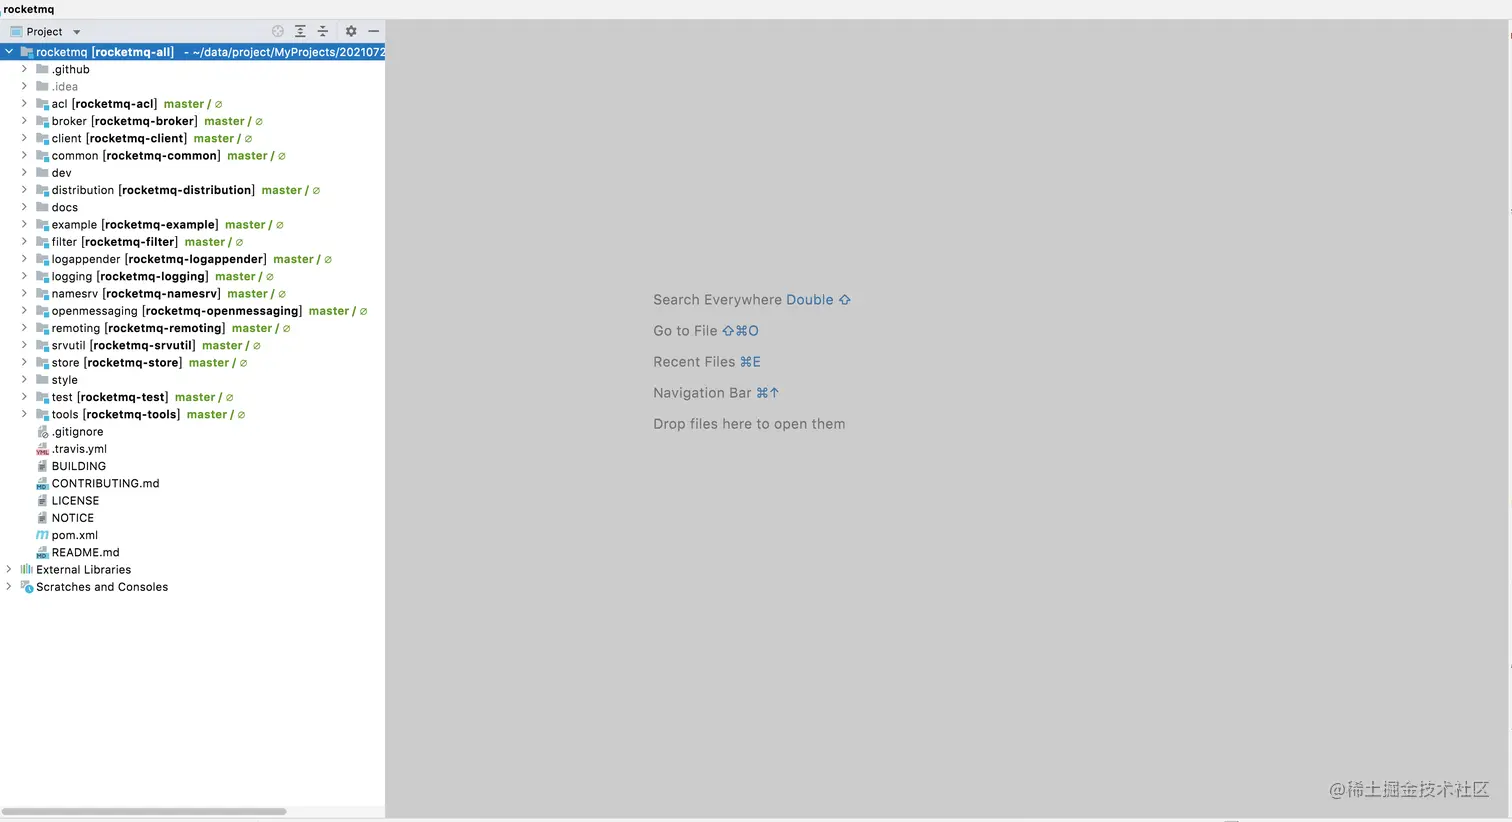Select the remoting module folder icon
The width and height of the screenshot is (1512, 822).
click(x=42, y=328)
